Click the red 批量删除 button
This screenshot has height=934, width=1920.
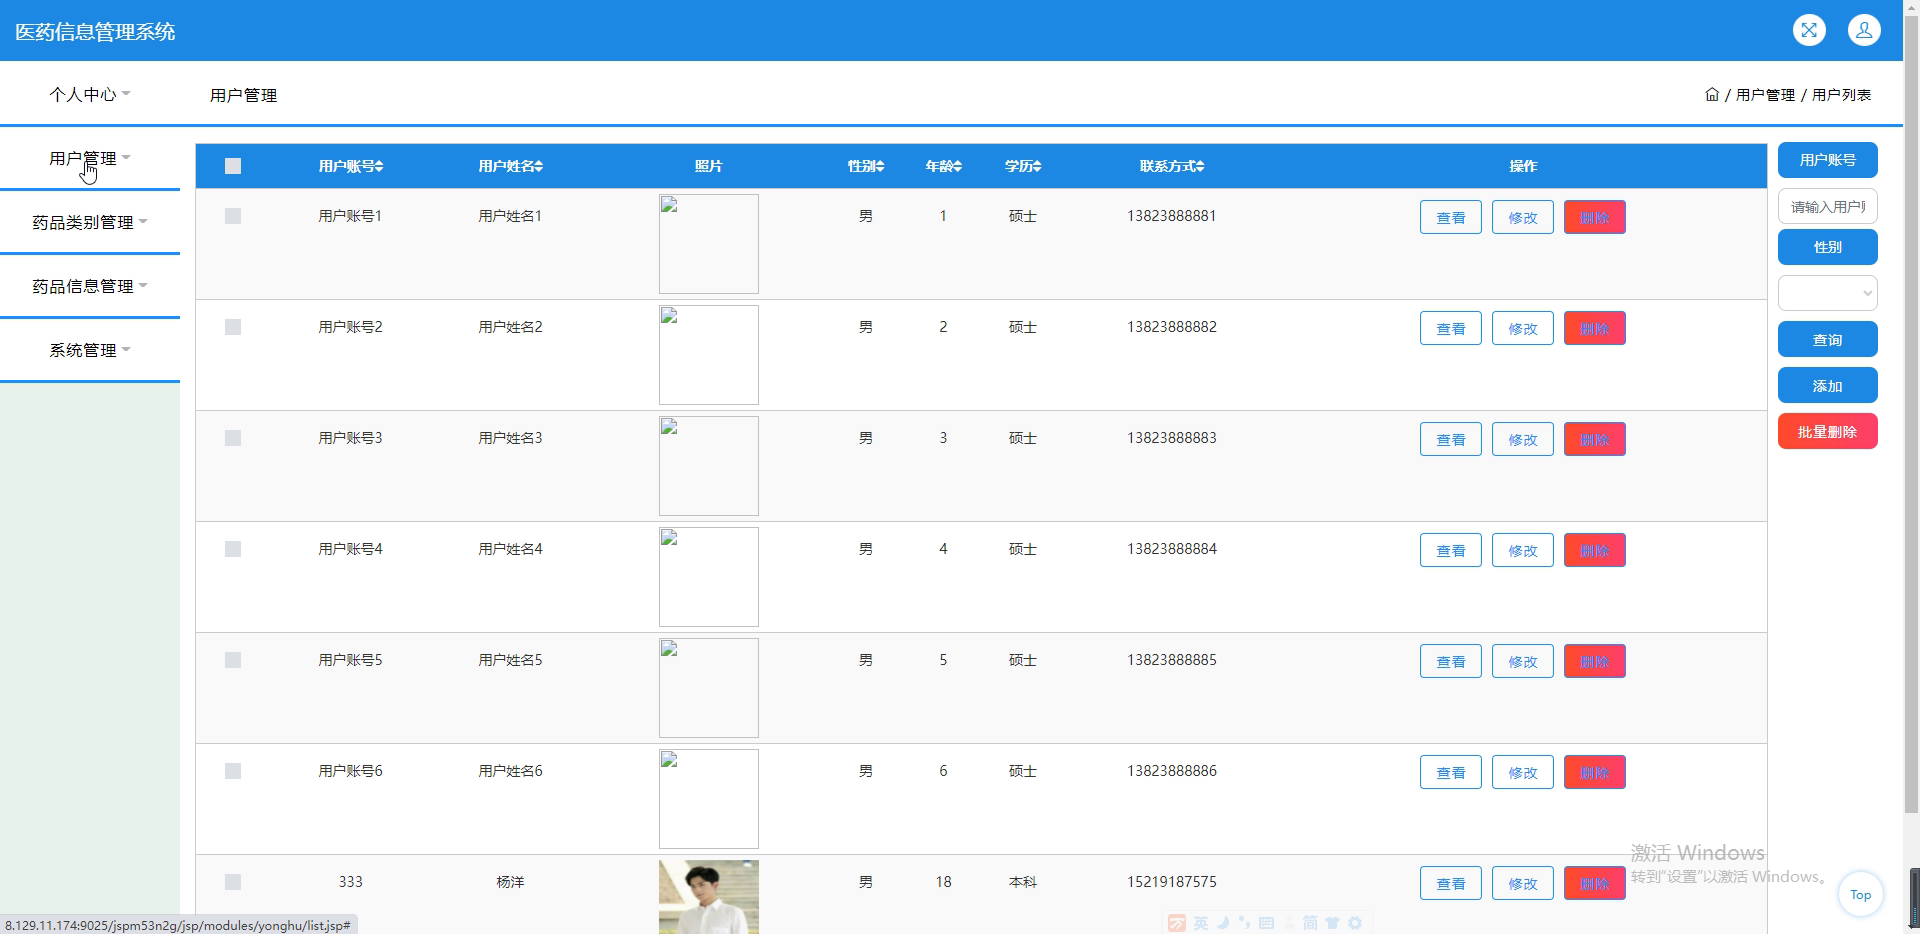[x=1827, y=432]
